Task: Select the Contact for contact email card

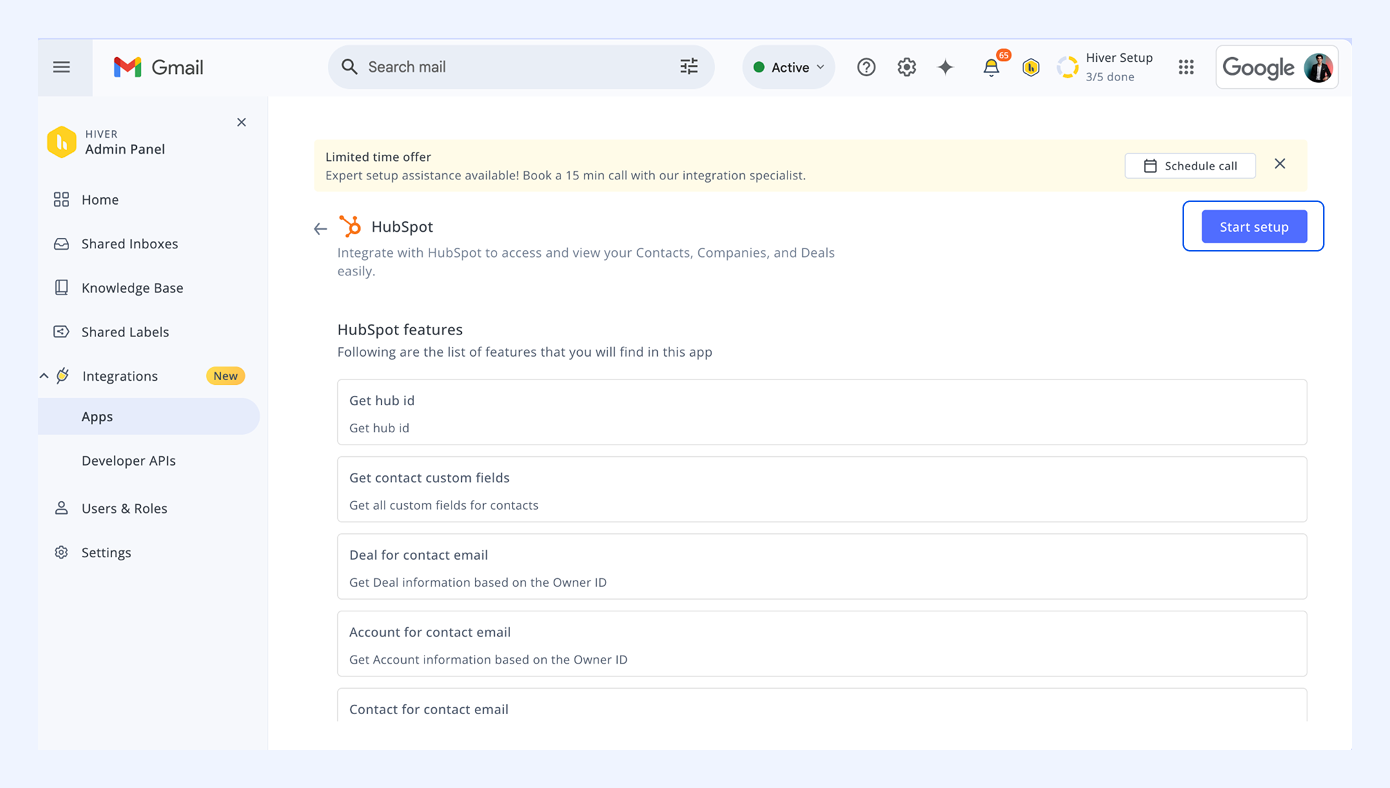Action: click(x=822, y=705)
